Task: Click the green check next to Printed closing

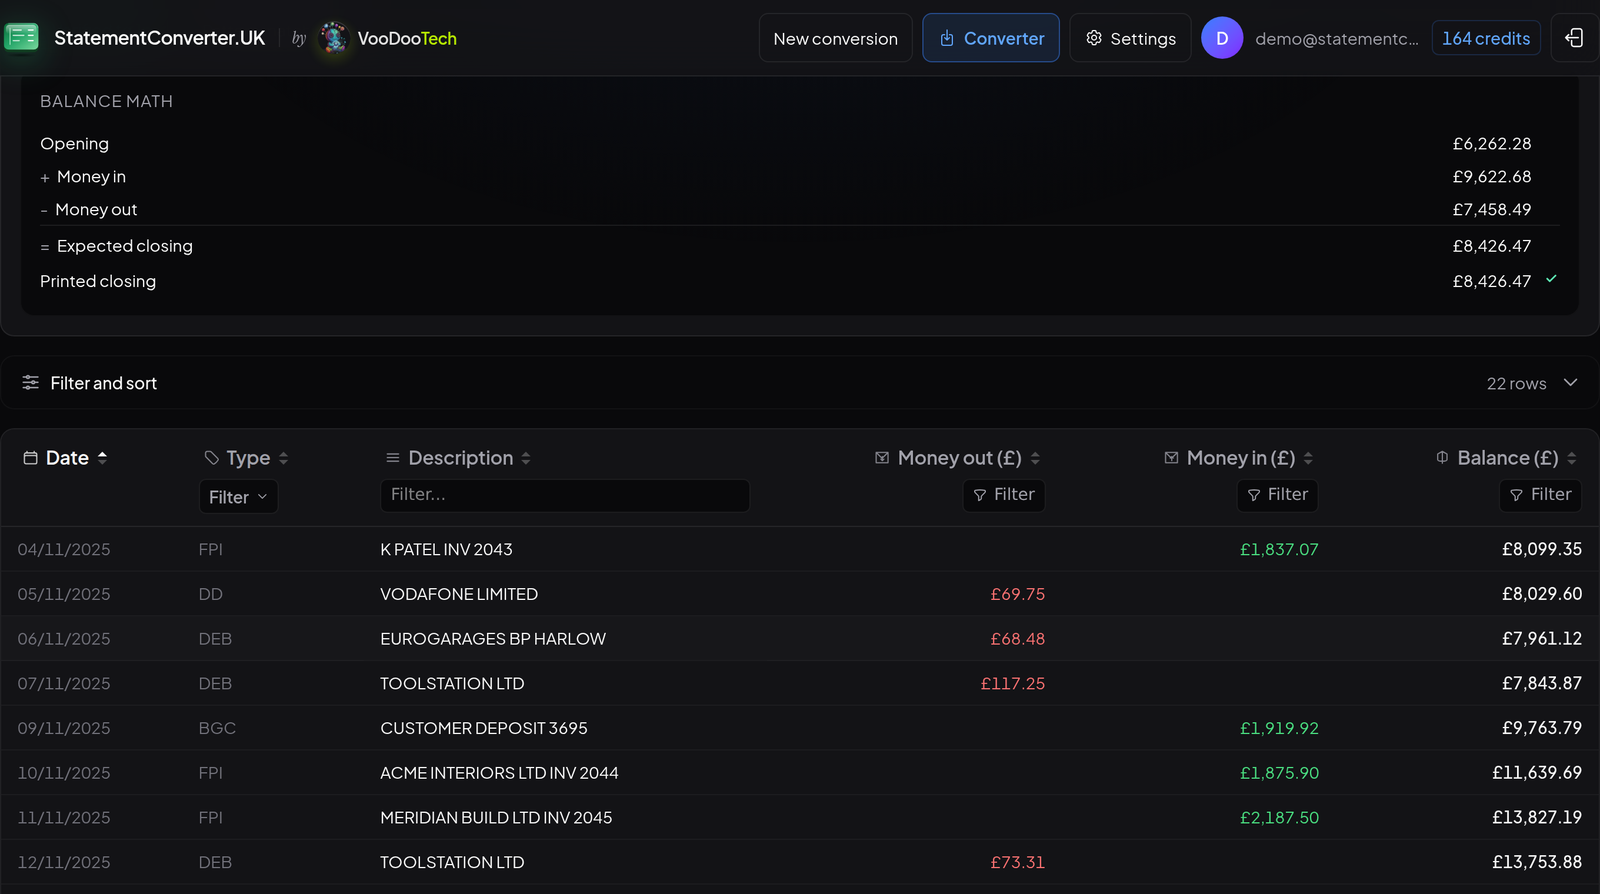Action: (1551, 279)
